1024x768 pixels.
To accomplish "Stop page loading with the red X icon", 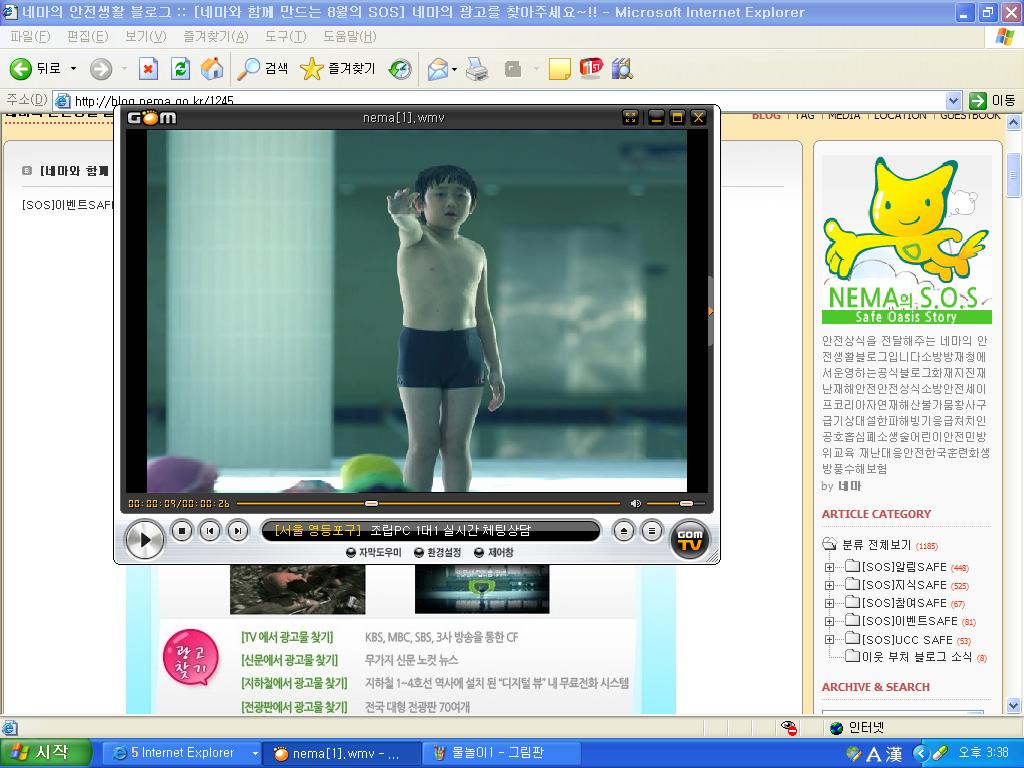I will click(148, 69).
